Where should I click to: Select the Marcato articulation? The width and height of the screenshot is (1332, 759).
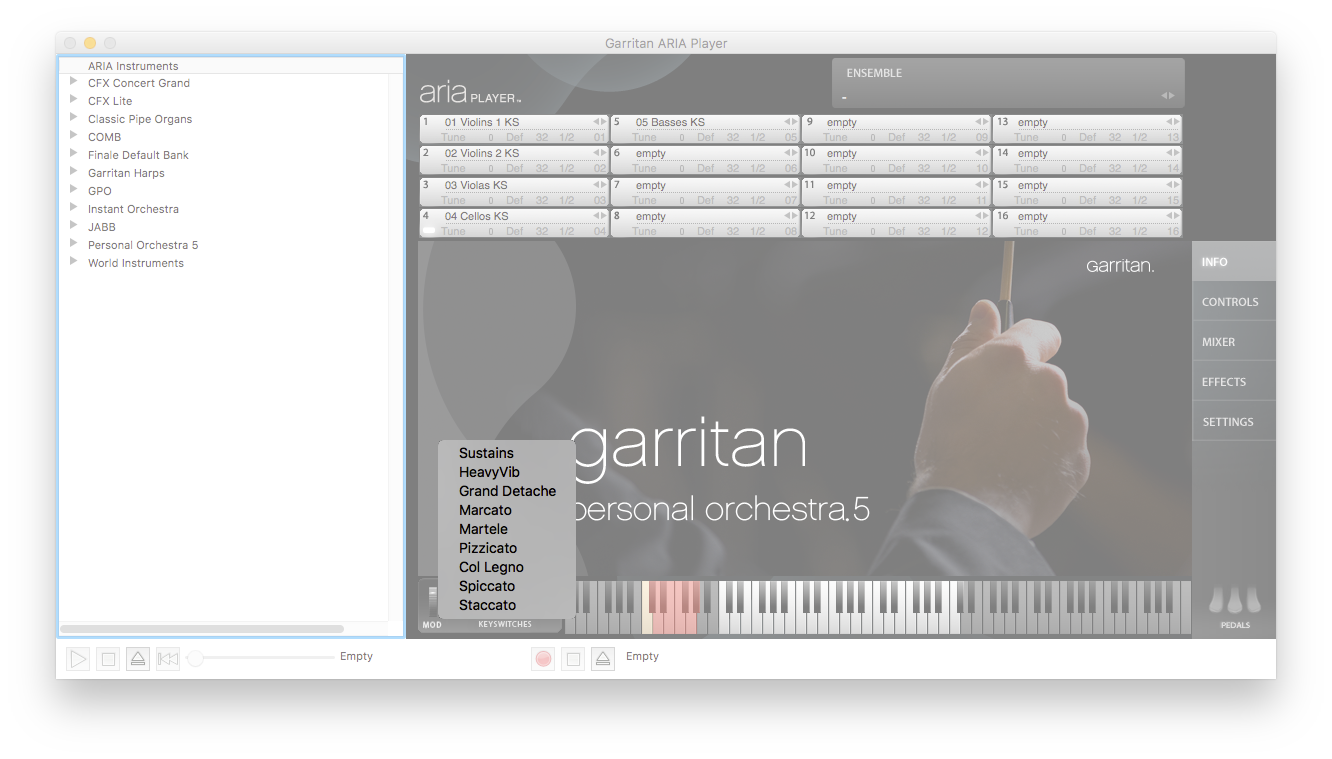(x=507, y=510)
